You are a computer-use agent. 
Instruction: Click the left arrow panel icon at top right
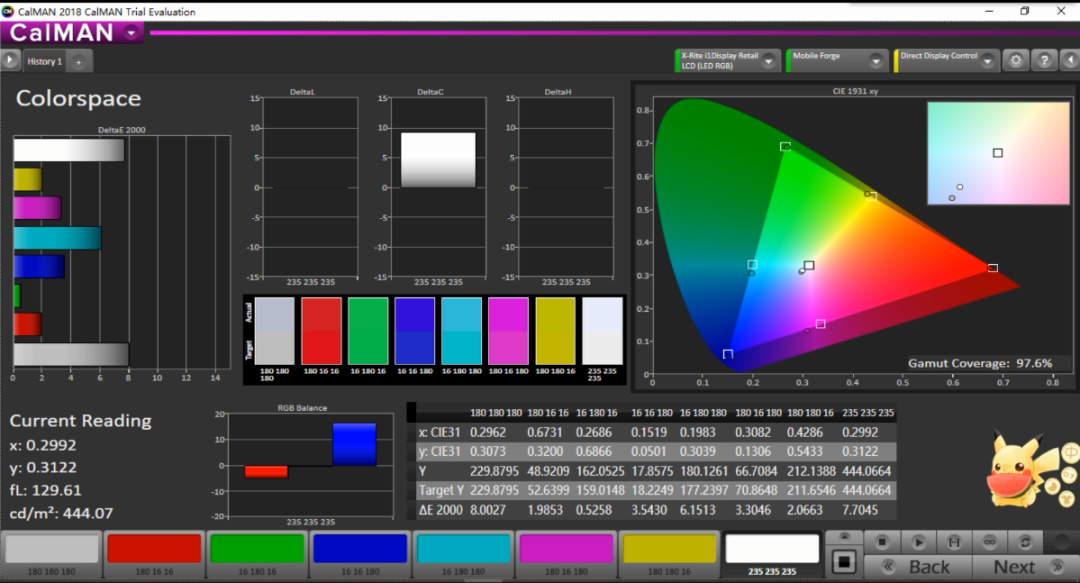pyautogui.click(x=1069, y=60)
